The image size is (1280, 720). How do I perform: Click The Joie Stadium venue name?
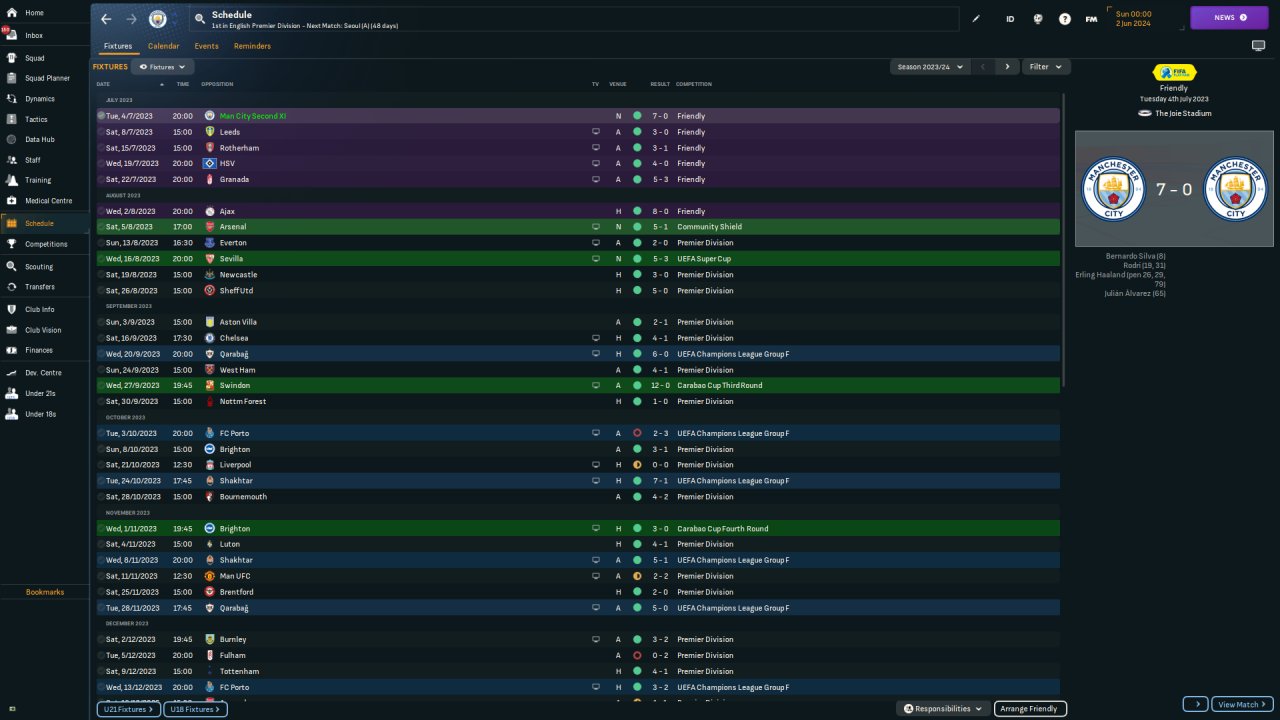1183,114
